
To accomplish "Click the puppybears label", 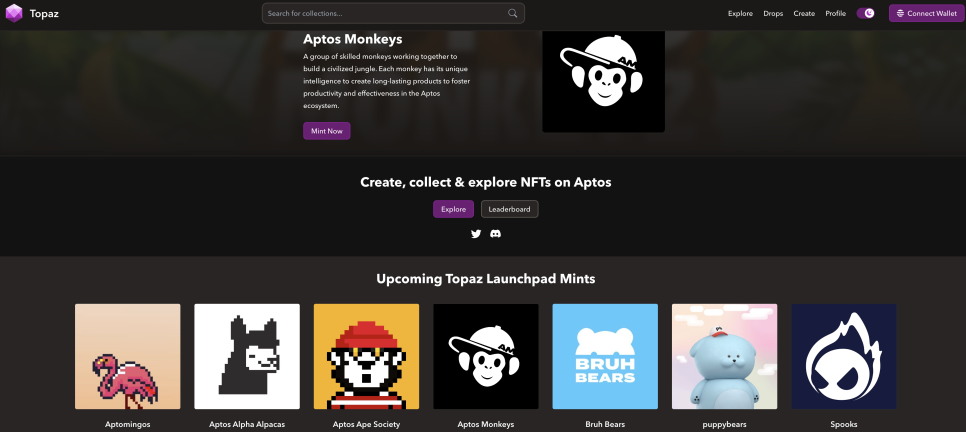I will (x=724, y=424).
